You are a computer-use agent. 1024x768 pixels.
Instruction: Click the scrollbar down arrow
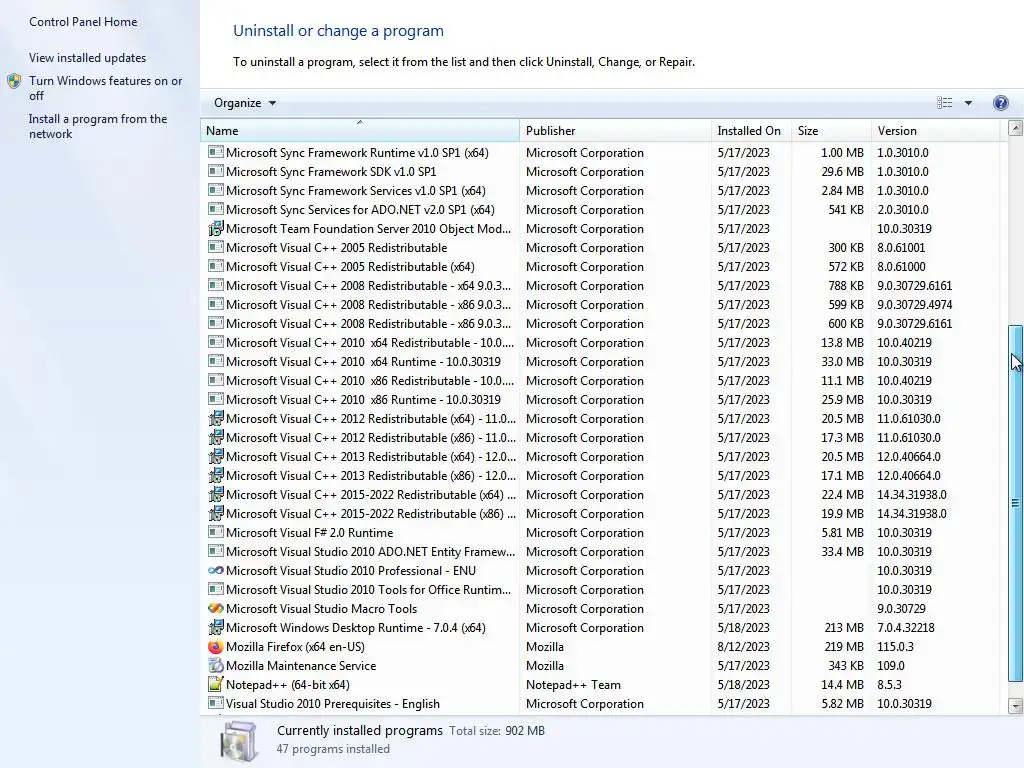(1015, 705)
